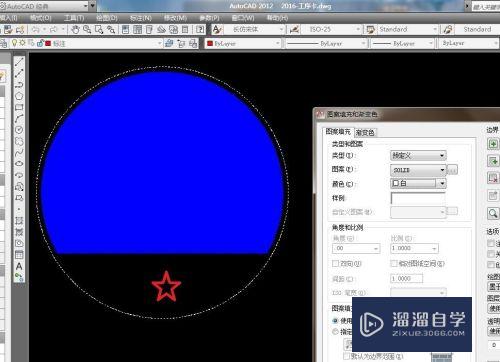Select the Circle tool
The width and height of the screenshot is (500, 362).
[19, 130]
